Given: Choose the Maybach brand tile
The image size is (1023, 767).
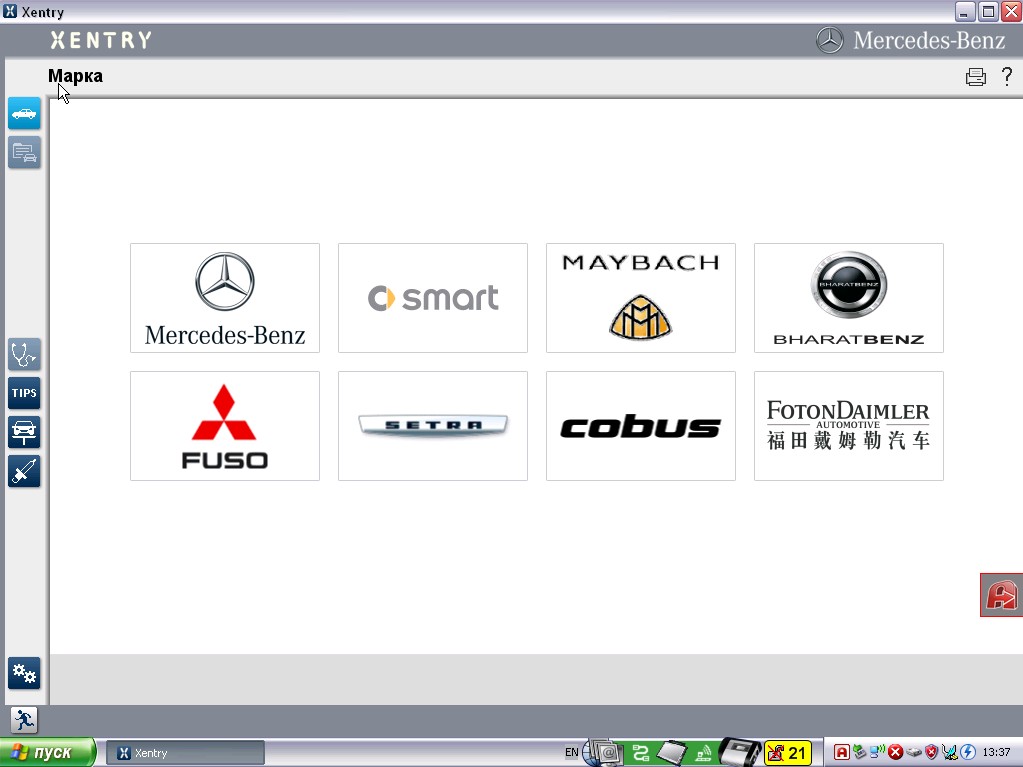Looking at the screenshot, I should click(641, 298).
